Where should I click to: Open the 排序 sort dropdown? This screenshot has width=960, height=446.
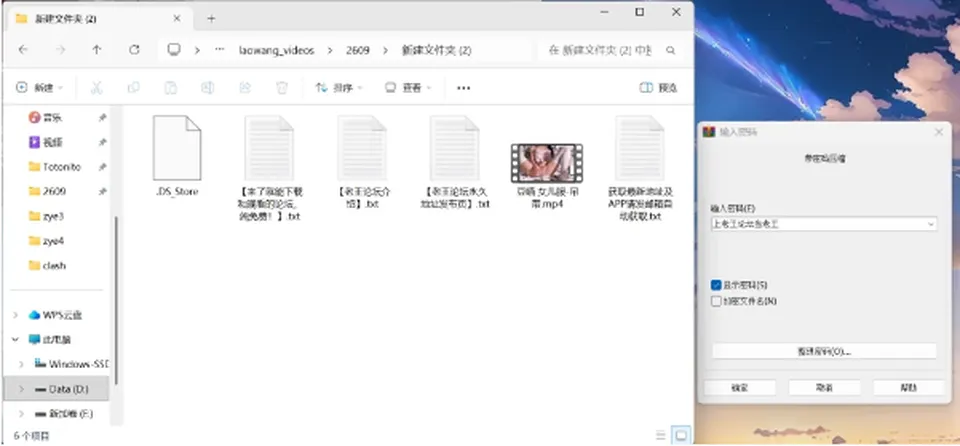339,88
